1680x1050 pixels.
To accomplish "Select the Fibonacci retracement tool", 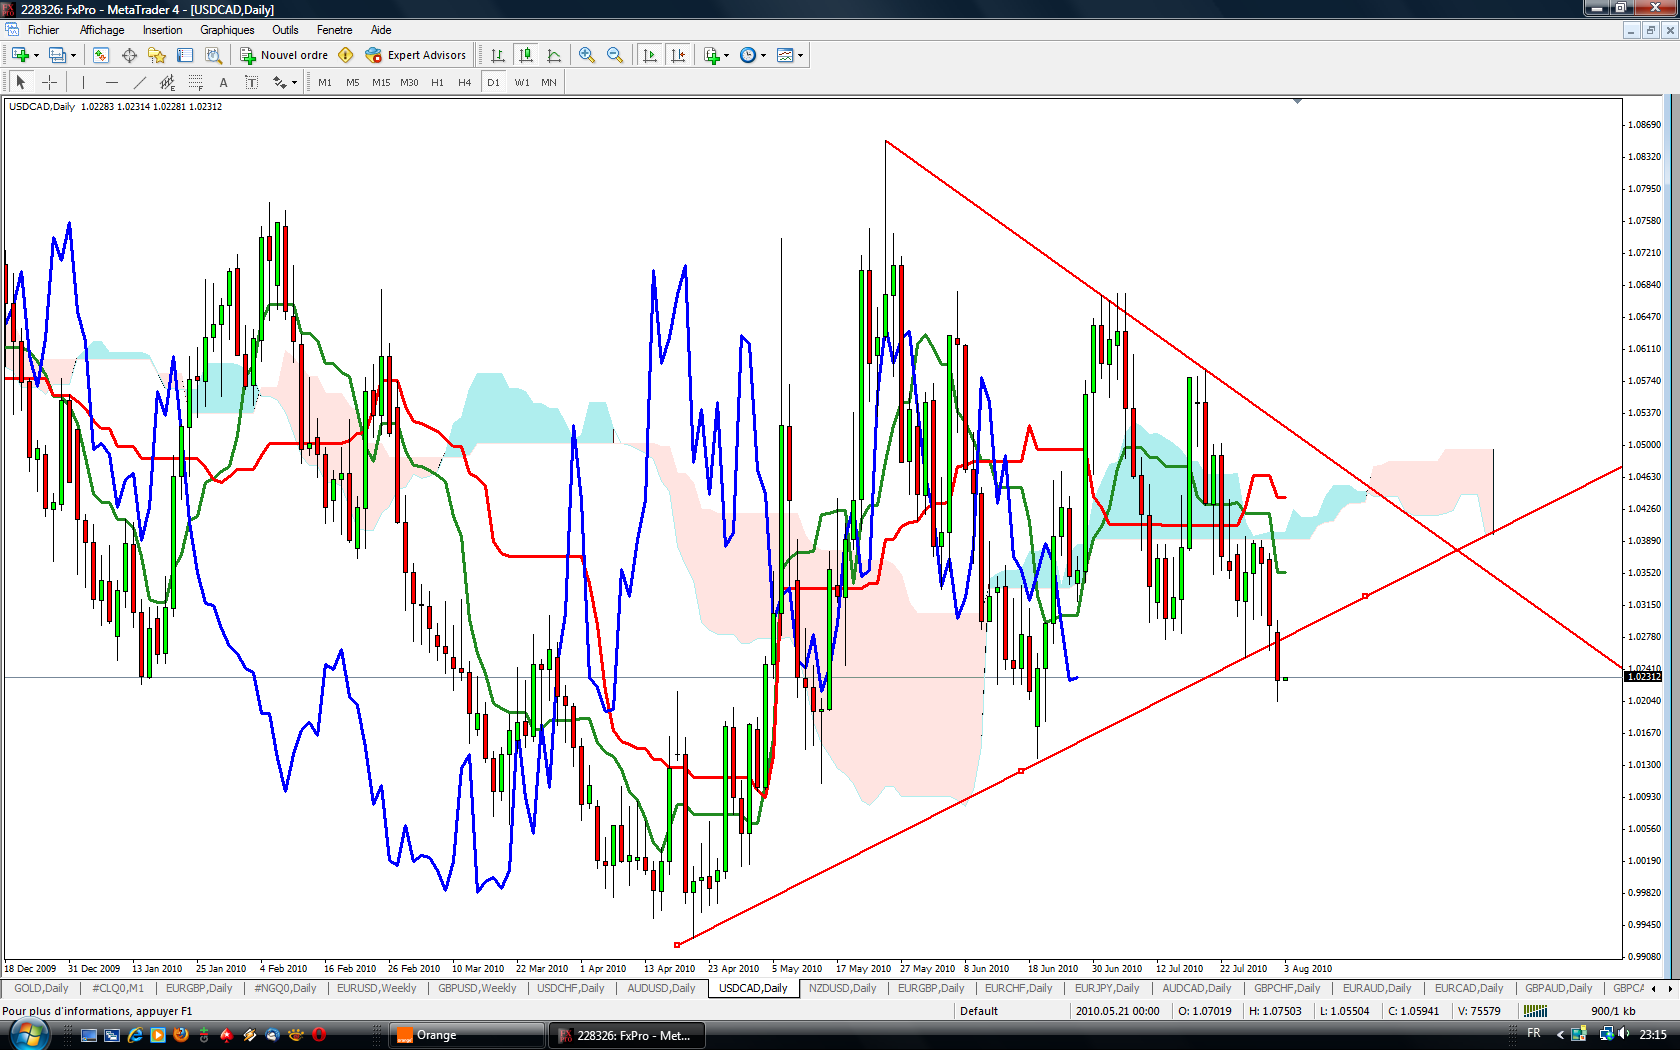I will click(x=196, y=82).
